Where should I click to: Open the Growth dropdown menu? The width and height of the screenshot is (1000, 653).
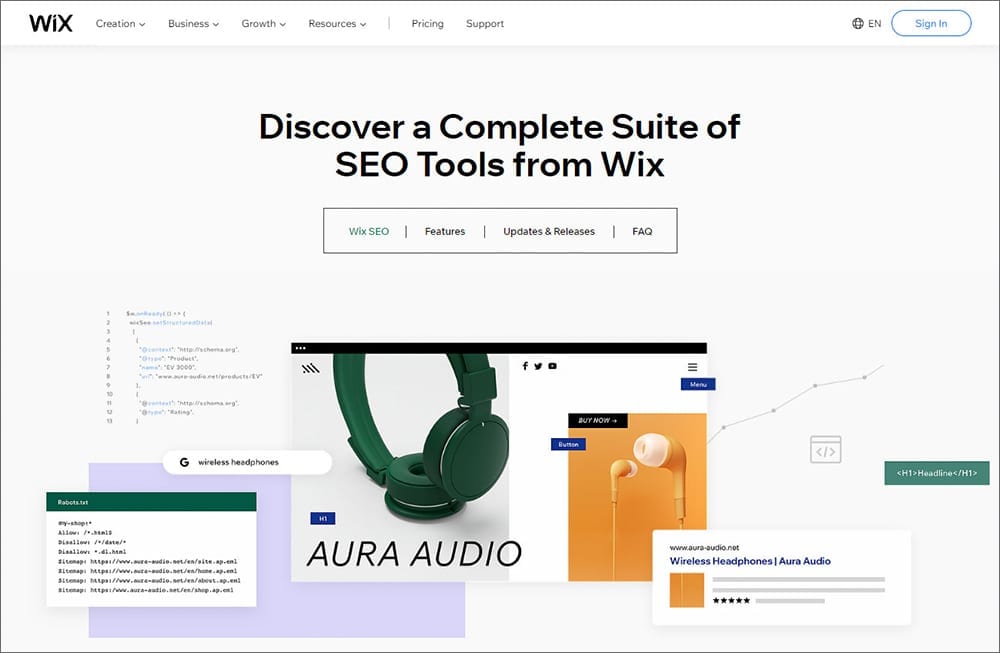pos(263,24)
